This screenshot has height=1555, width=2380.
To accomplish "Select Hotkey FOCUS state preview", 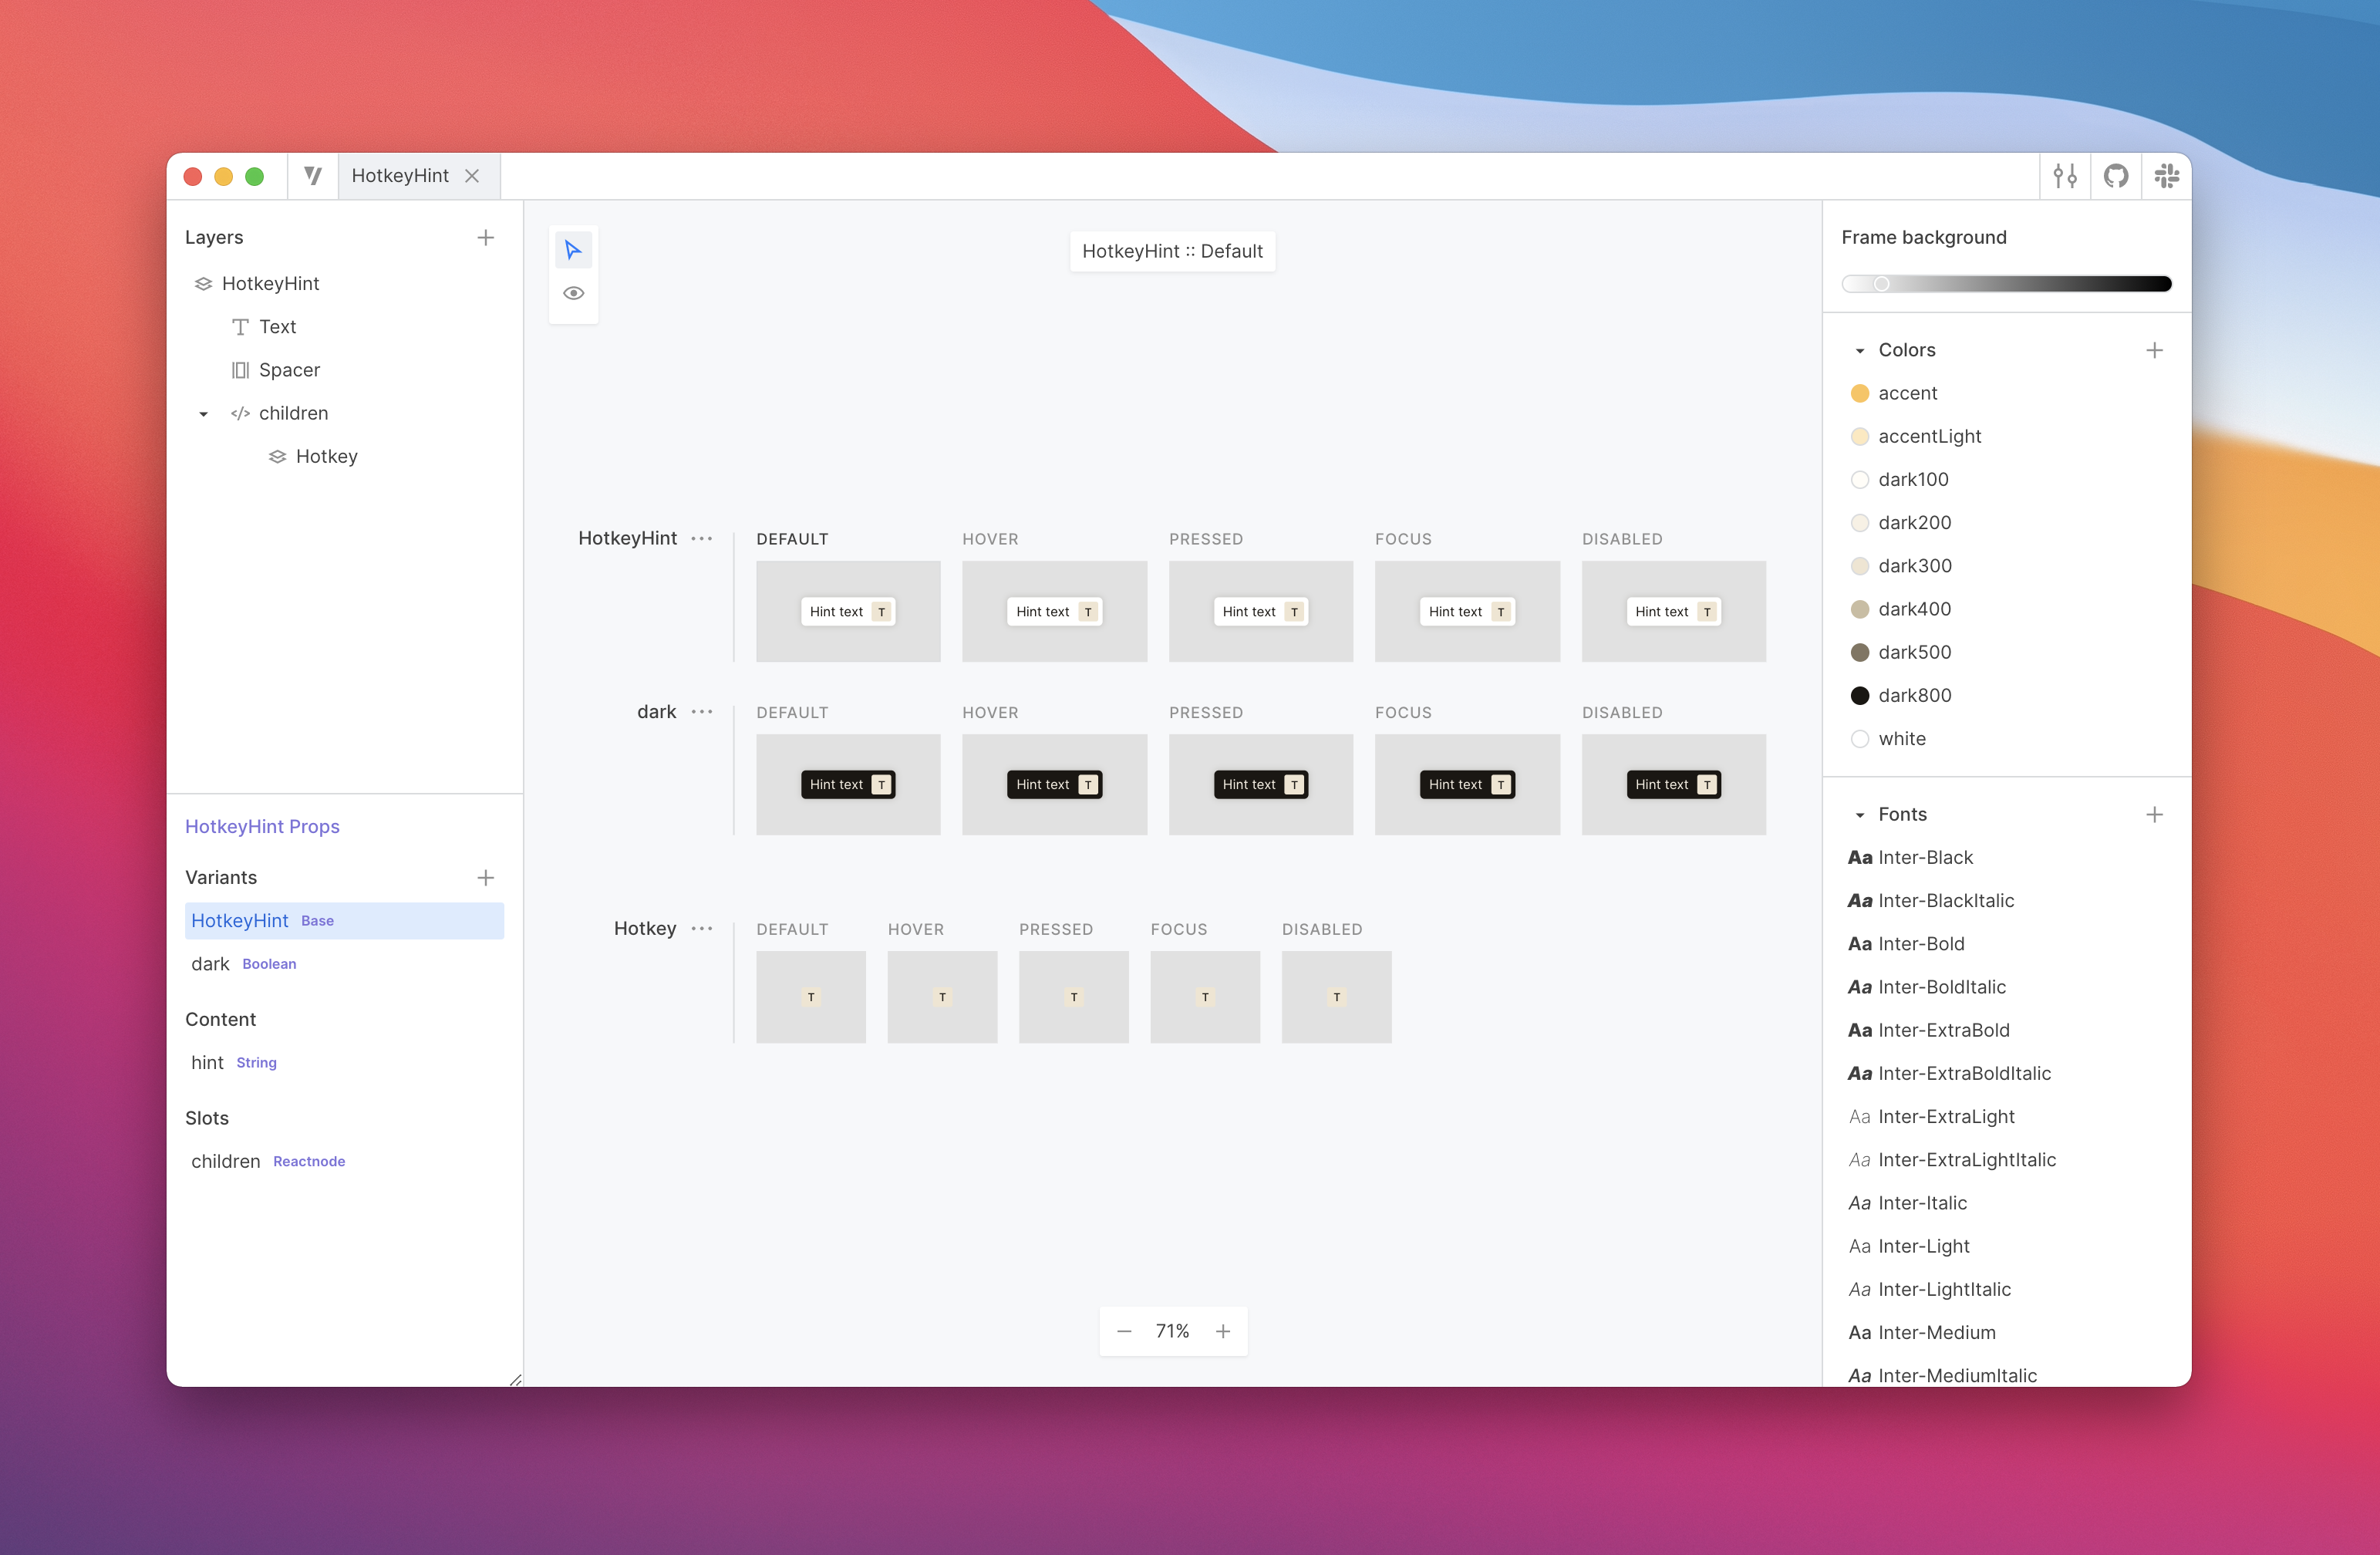I will [1205, 997].
